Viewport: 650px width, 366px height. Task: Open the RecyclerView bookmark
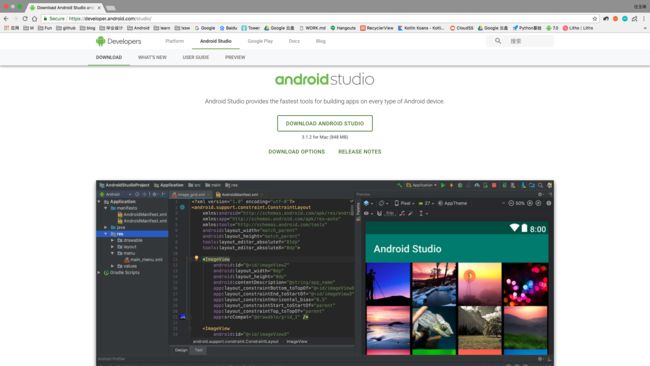(x=377, y=28)
